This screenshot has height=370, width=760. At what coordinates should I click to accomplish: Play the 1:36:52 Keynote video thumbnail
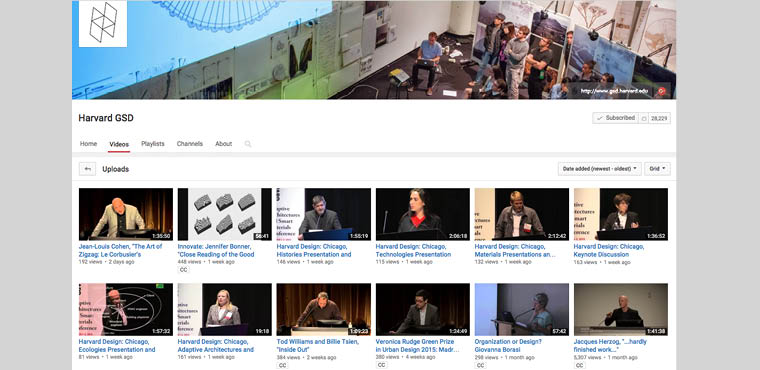tap(621, 214)
